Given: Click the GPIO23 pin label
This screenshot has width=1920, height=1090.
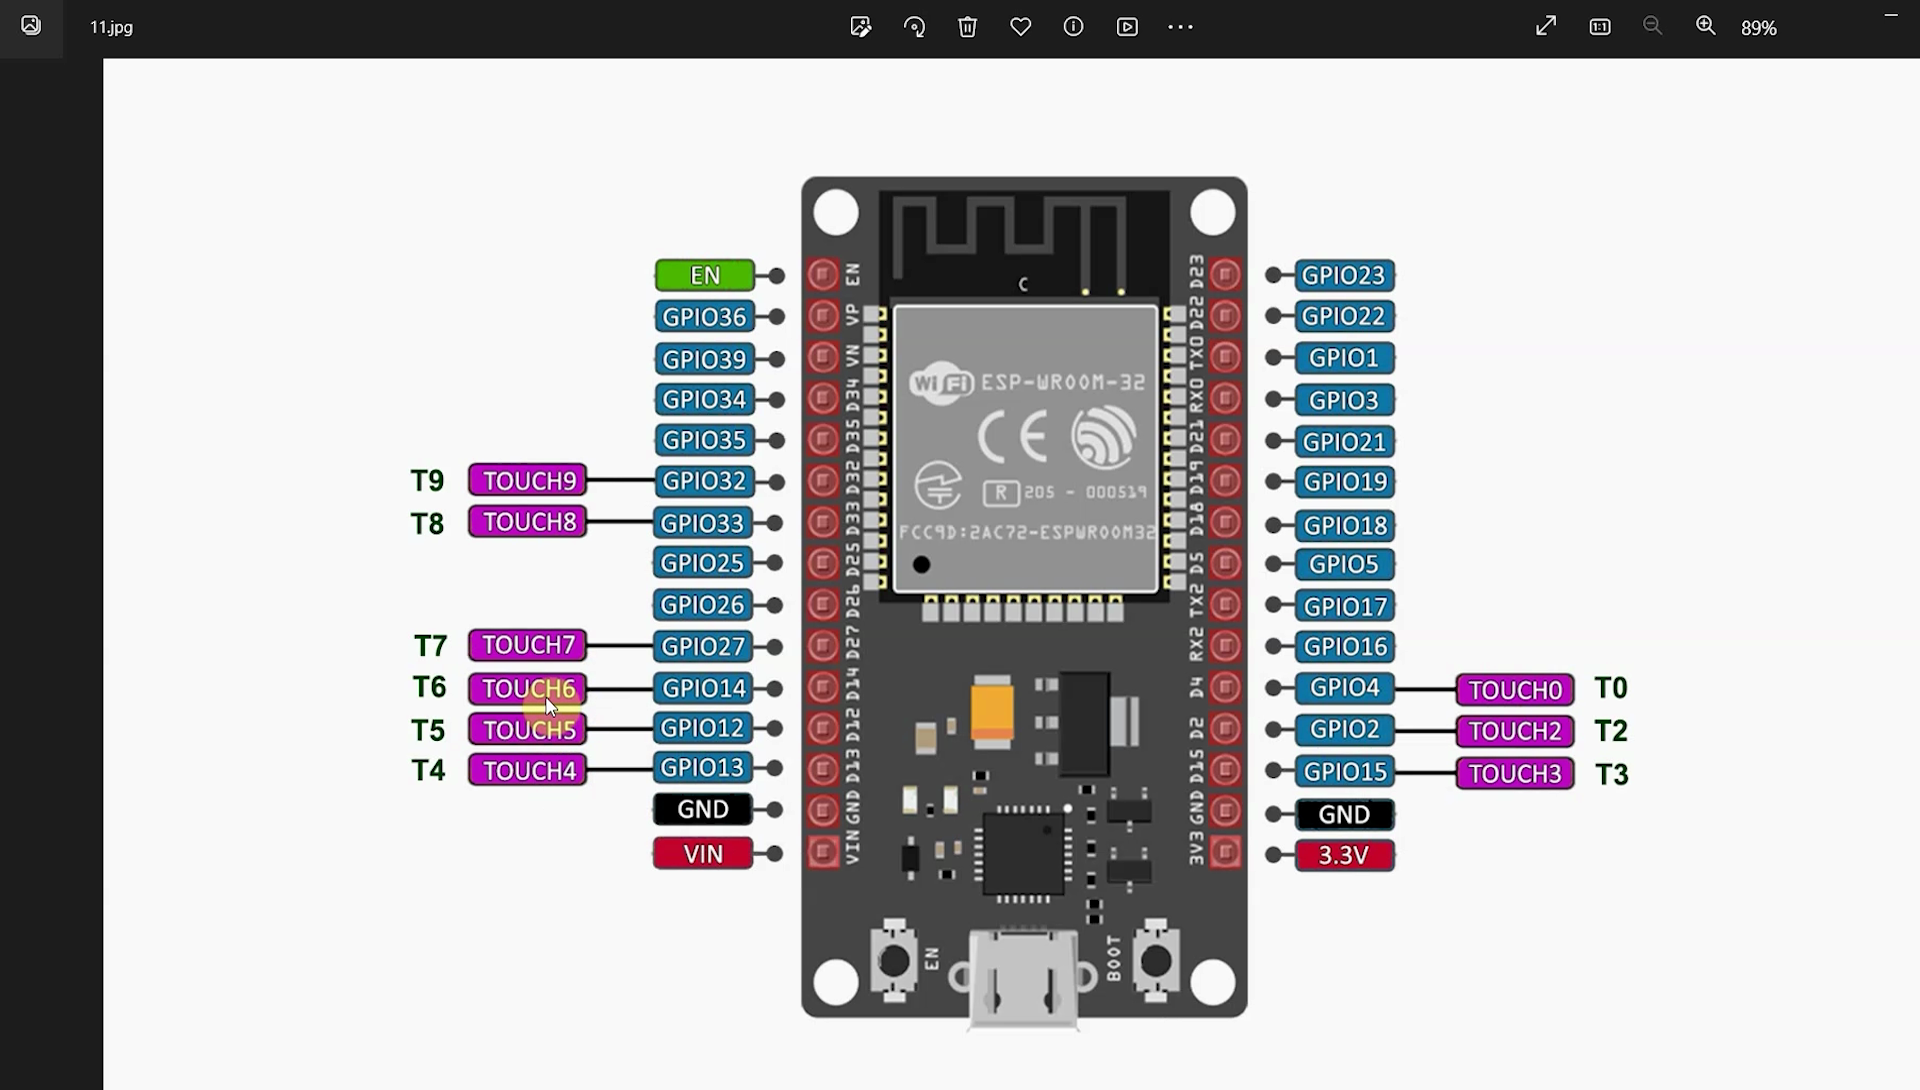Looking at the screenshot, I should pyautogui.click(x=1343, y=275).
